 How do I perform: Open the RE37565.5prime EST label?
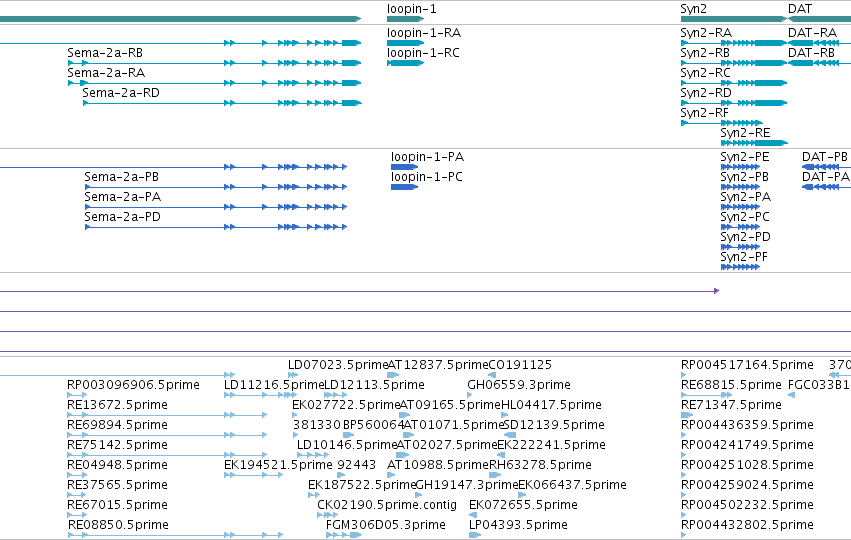pos(117,486)
